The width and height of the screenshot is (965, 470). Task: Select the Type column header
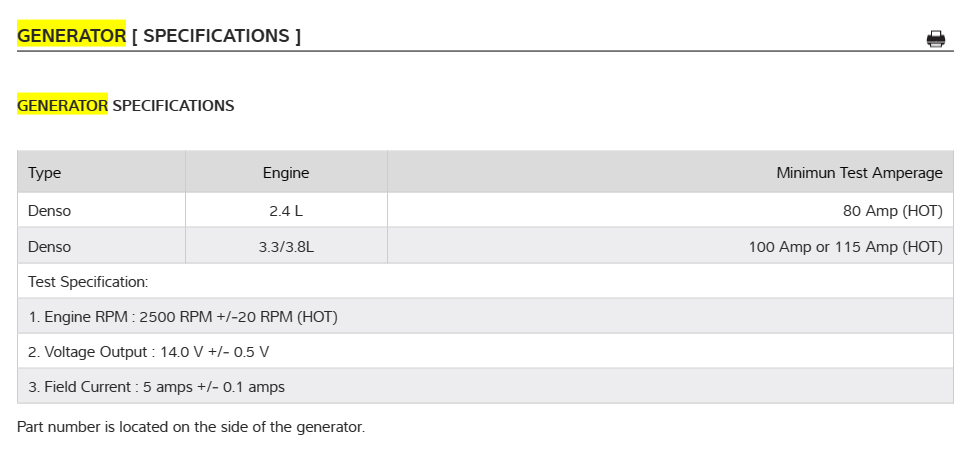[45, 173]
